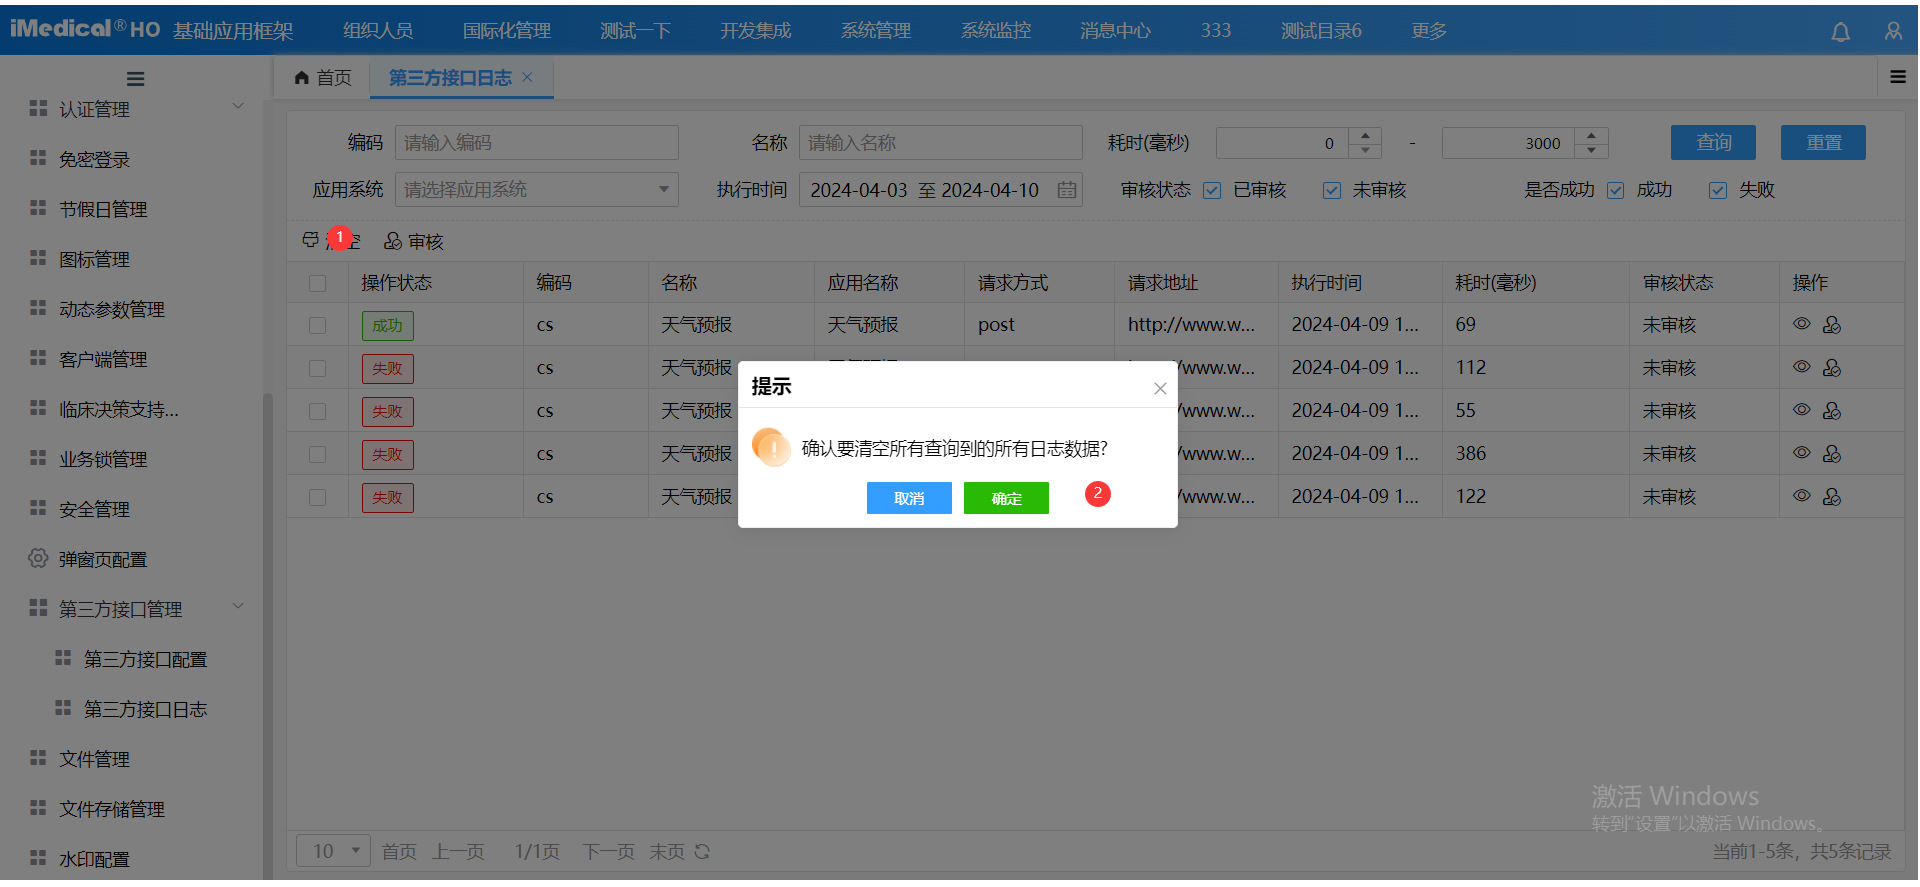Close the 第三方接口日志 tab
The width and height of the screenshot is (1920, 887).
(527, 77)
